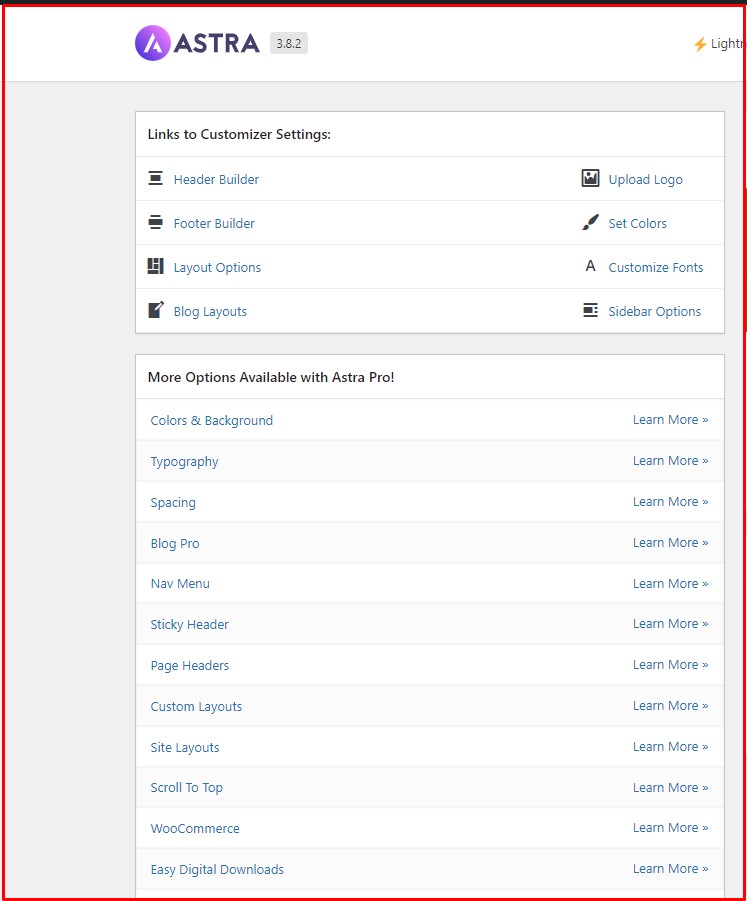Open Blog Layouts settings
The width and height of the screenshot is (747, 901).
(x=210, y=311)
